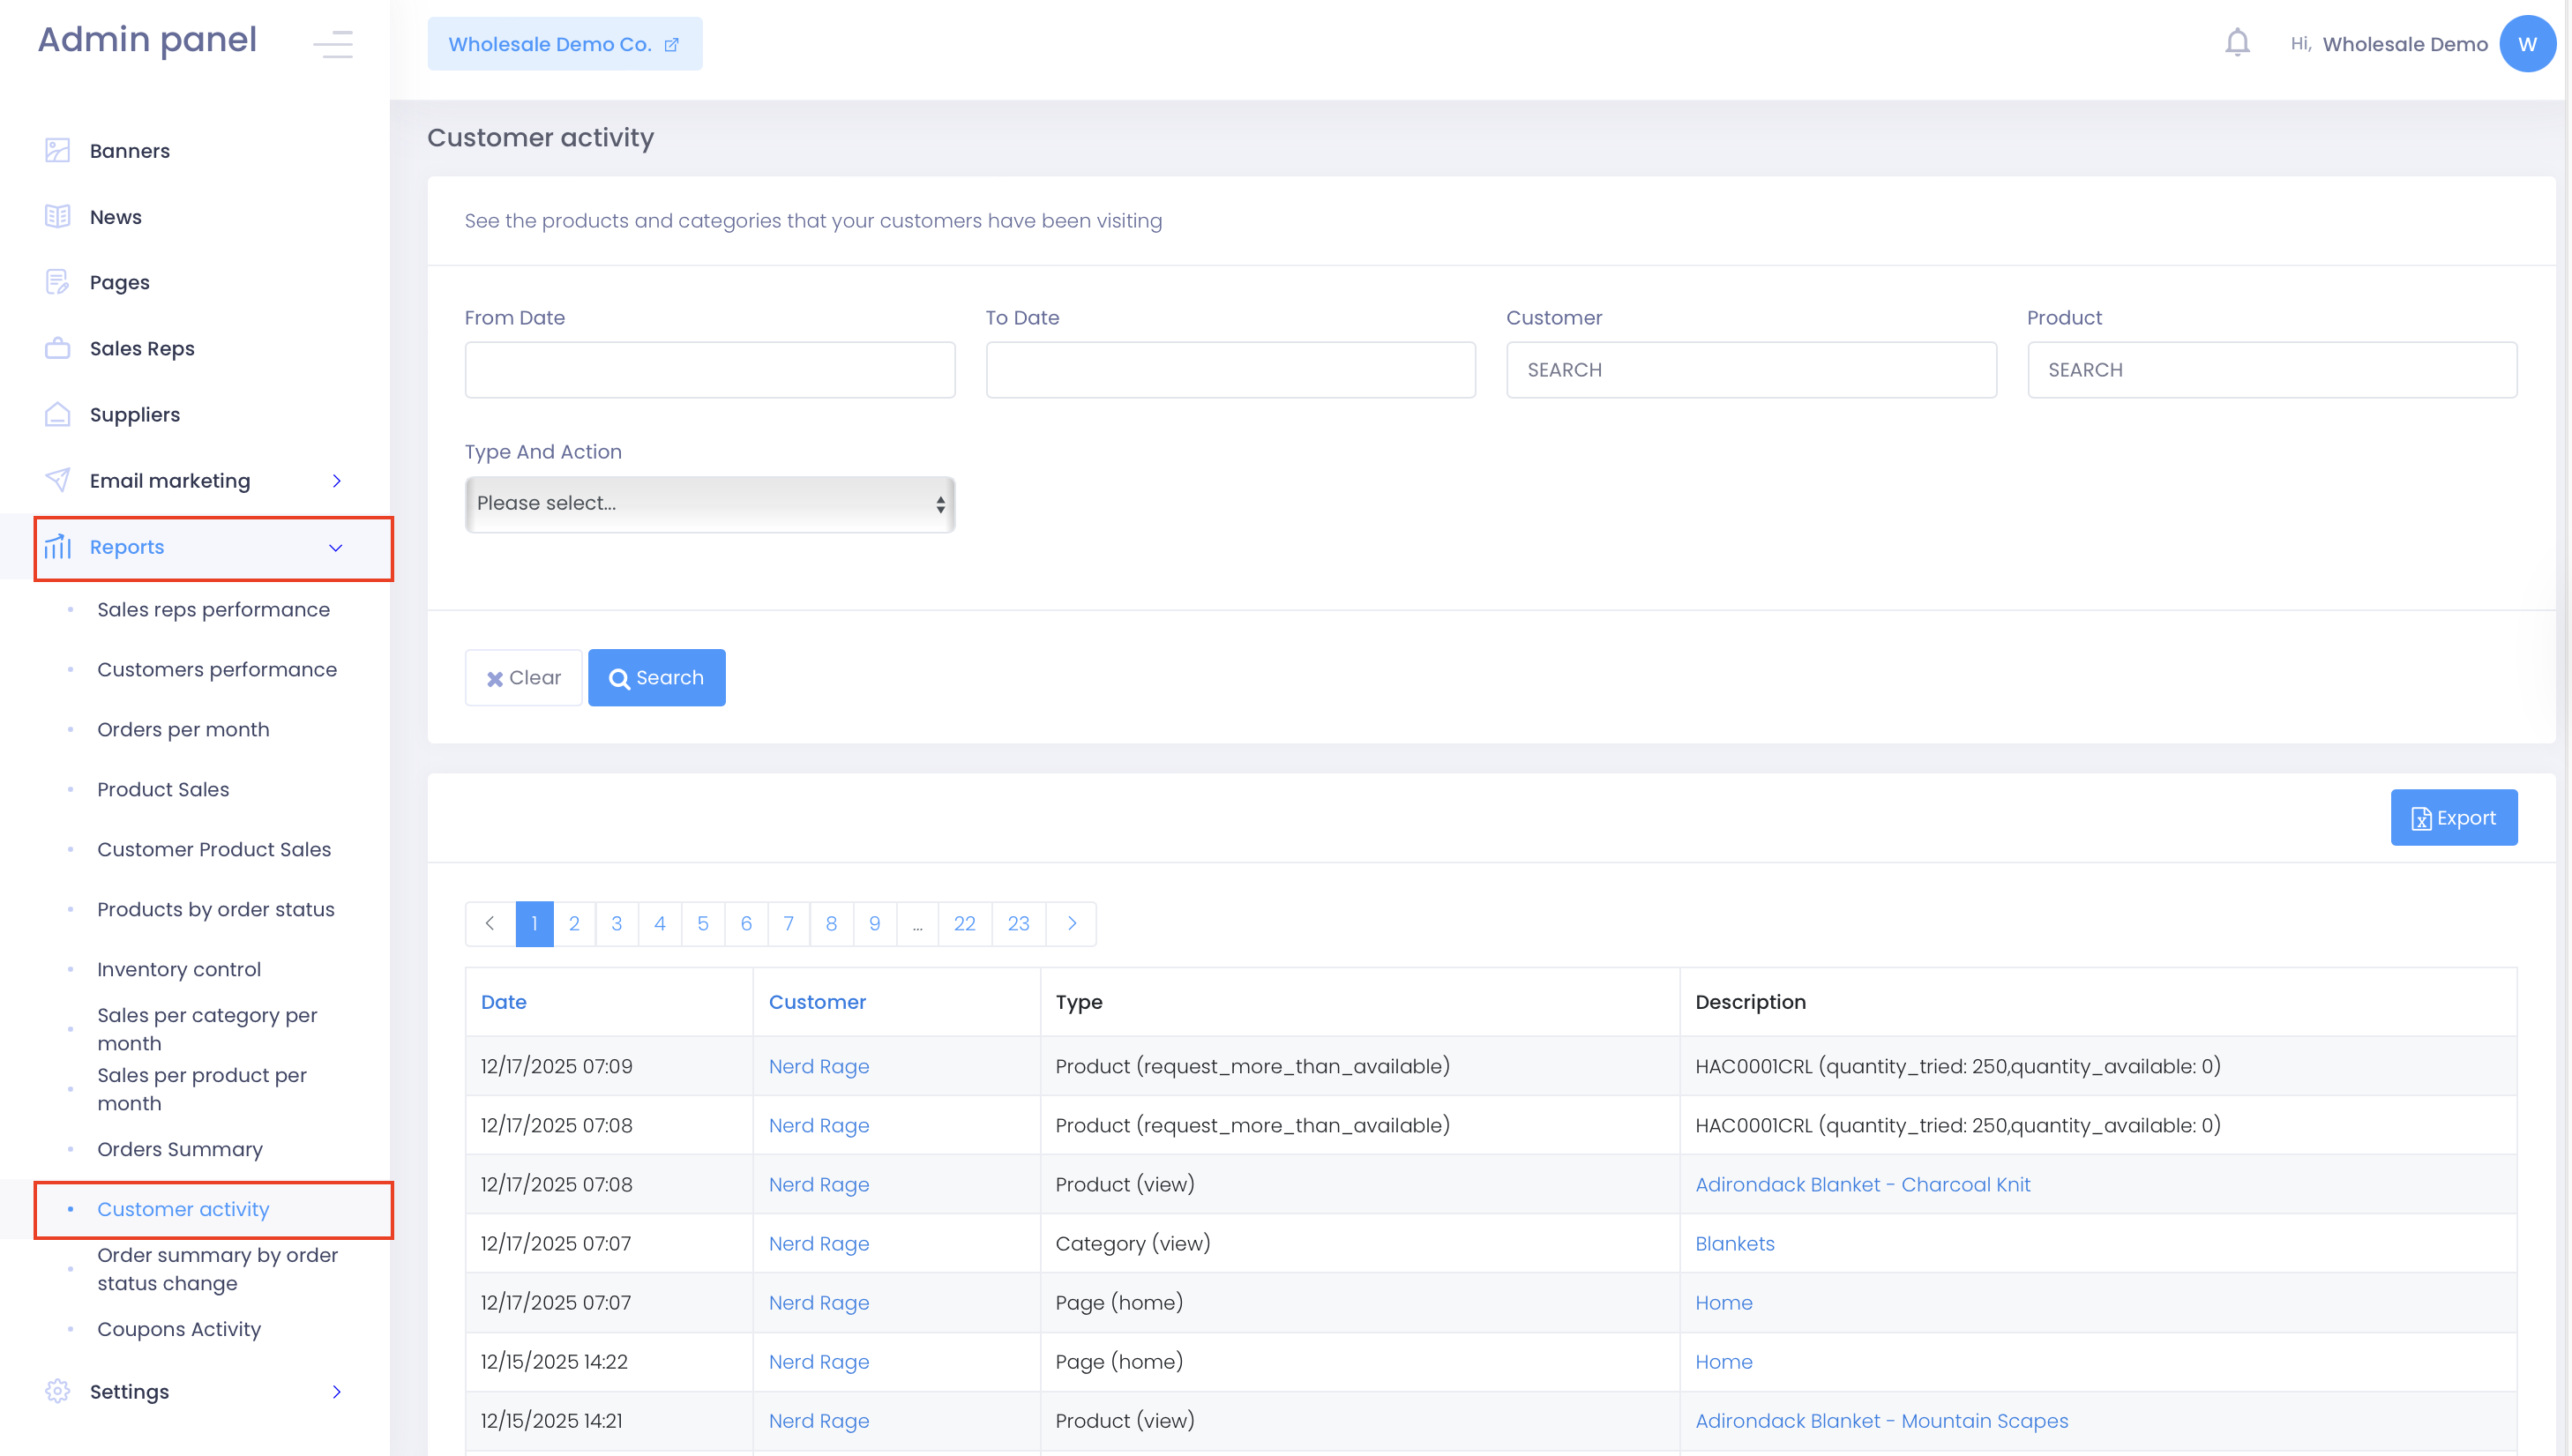The width and height of the screenshot is (2572, 1456).
Task: Click the Suppliers sidebar icon
Action: pos(57,414)
